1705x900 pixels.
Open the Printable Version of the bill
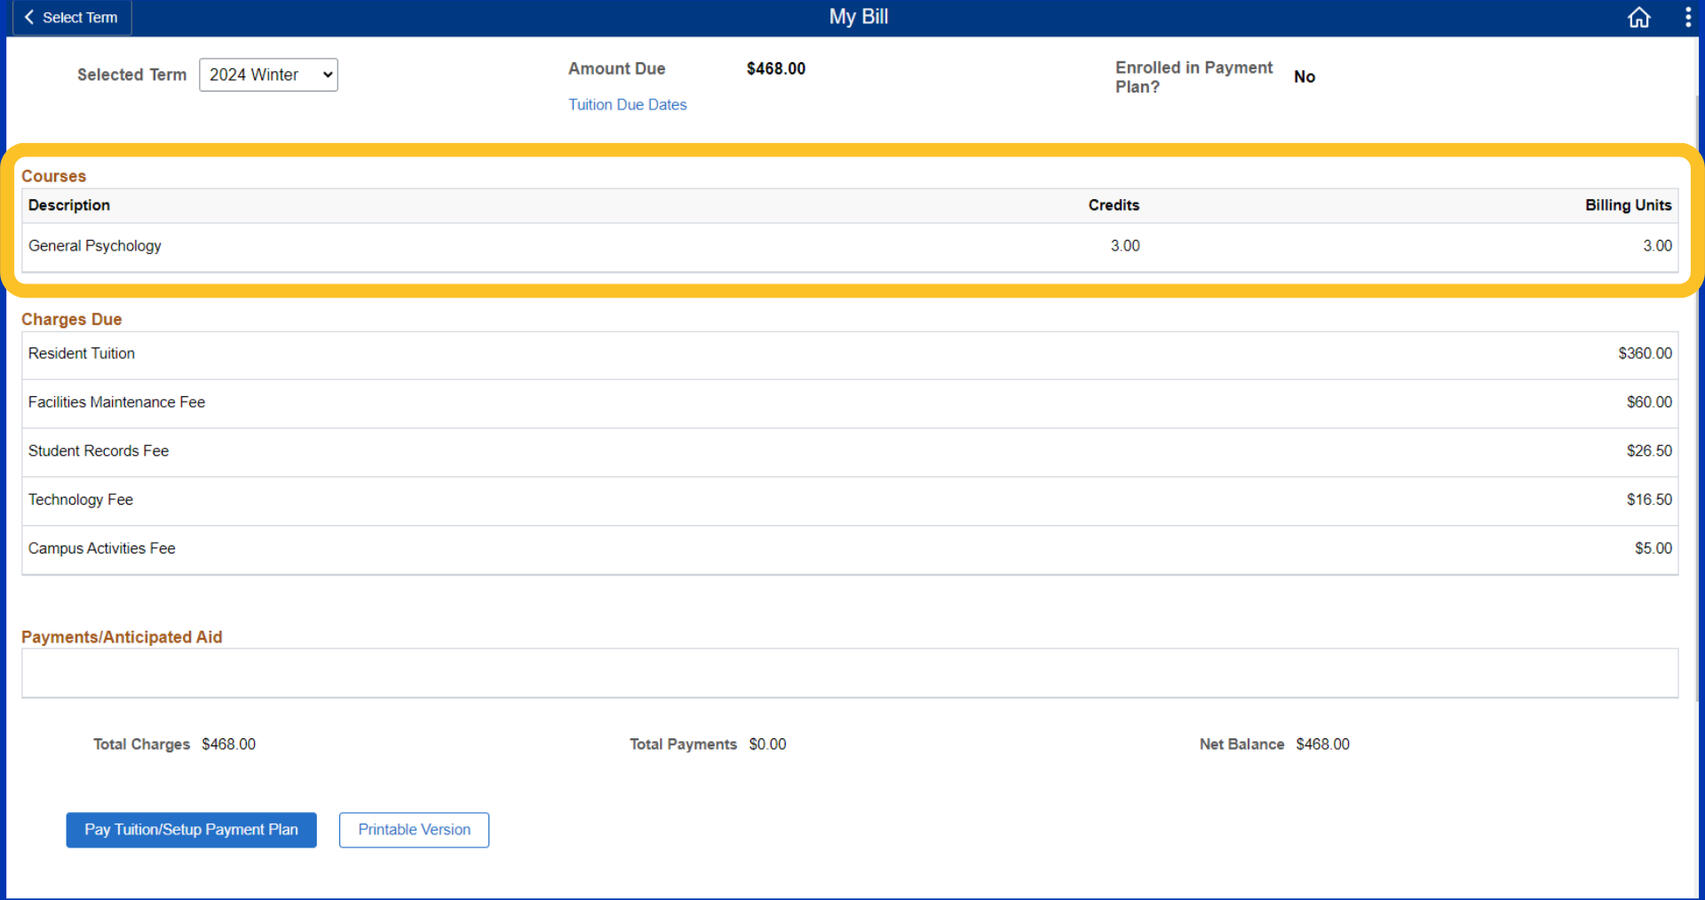click(414, 830)
